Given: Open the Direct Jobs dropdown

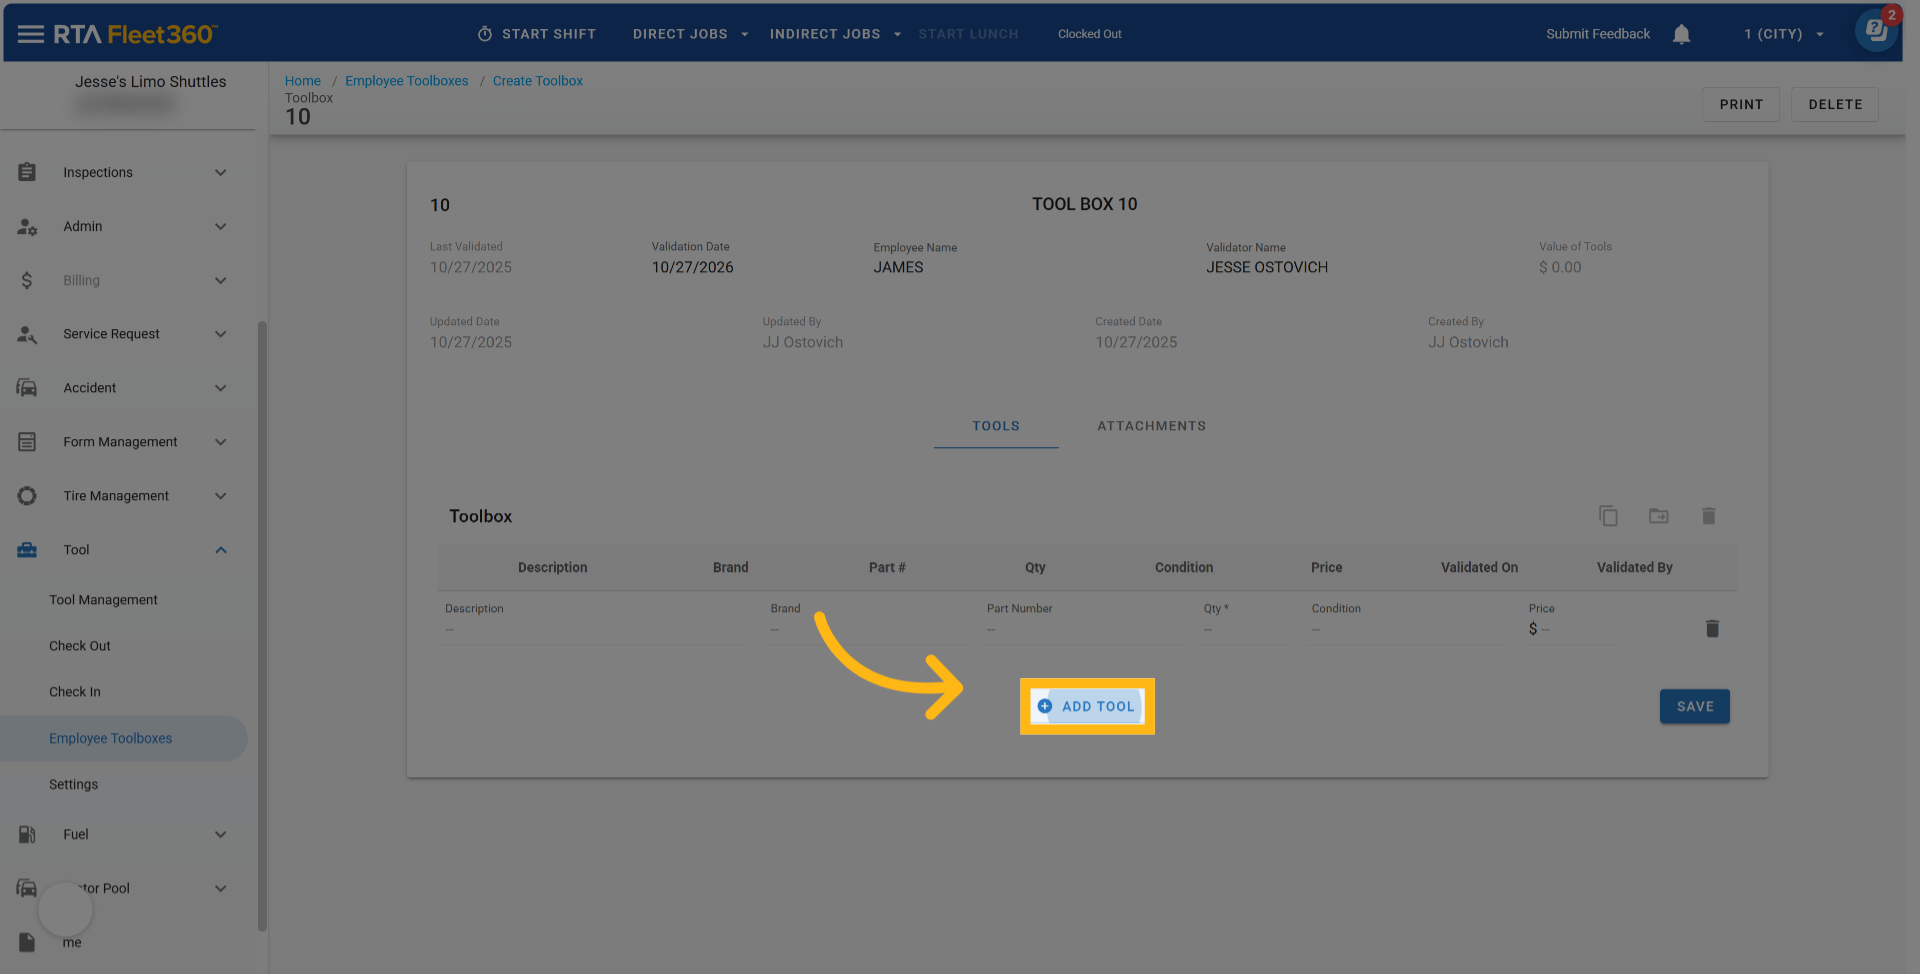Looking at the screenshot, I should pos(690,34).
